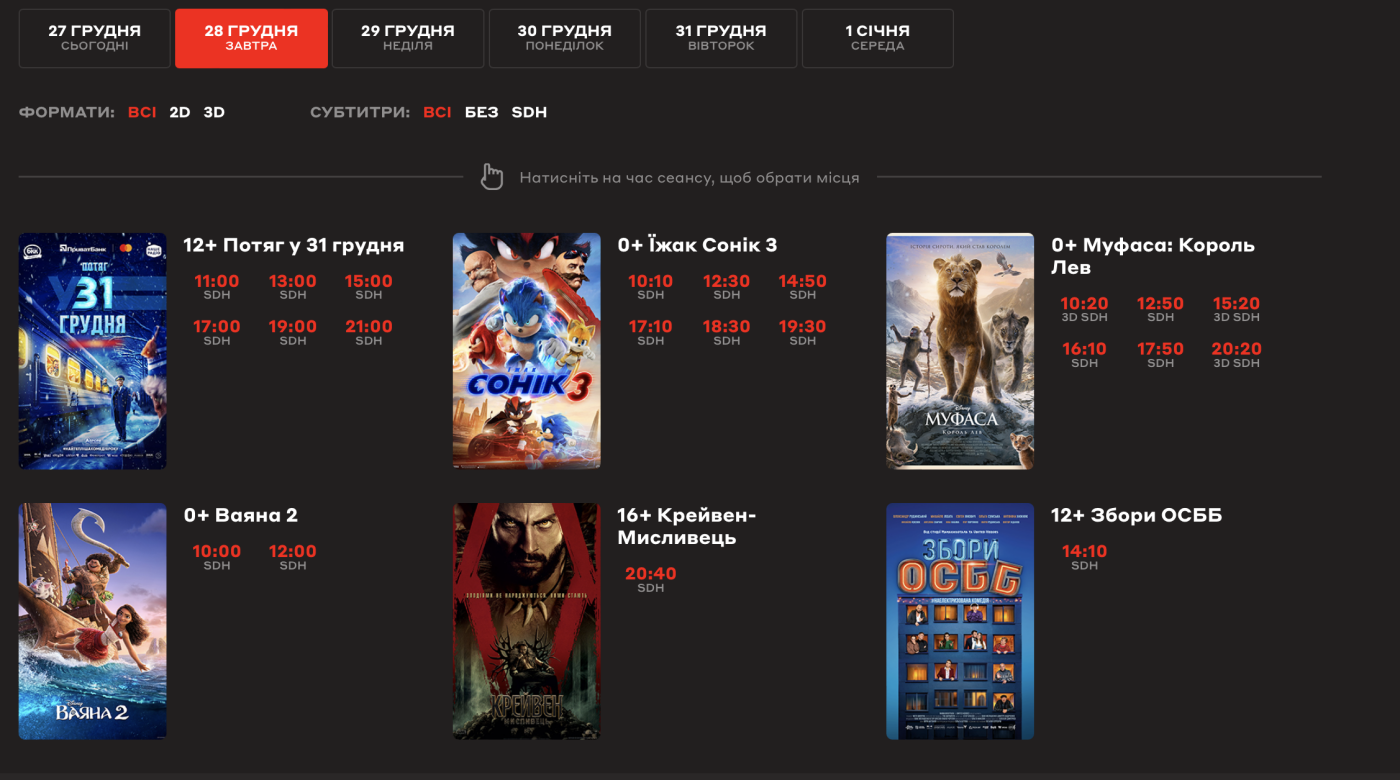
Task: Choose the 12:30 Їжак Сонік 3 showtime
Action: click(x=727, y=287)
